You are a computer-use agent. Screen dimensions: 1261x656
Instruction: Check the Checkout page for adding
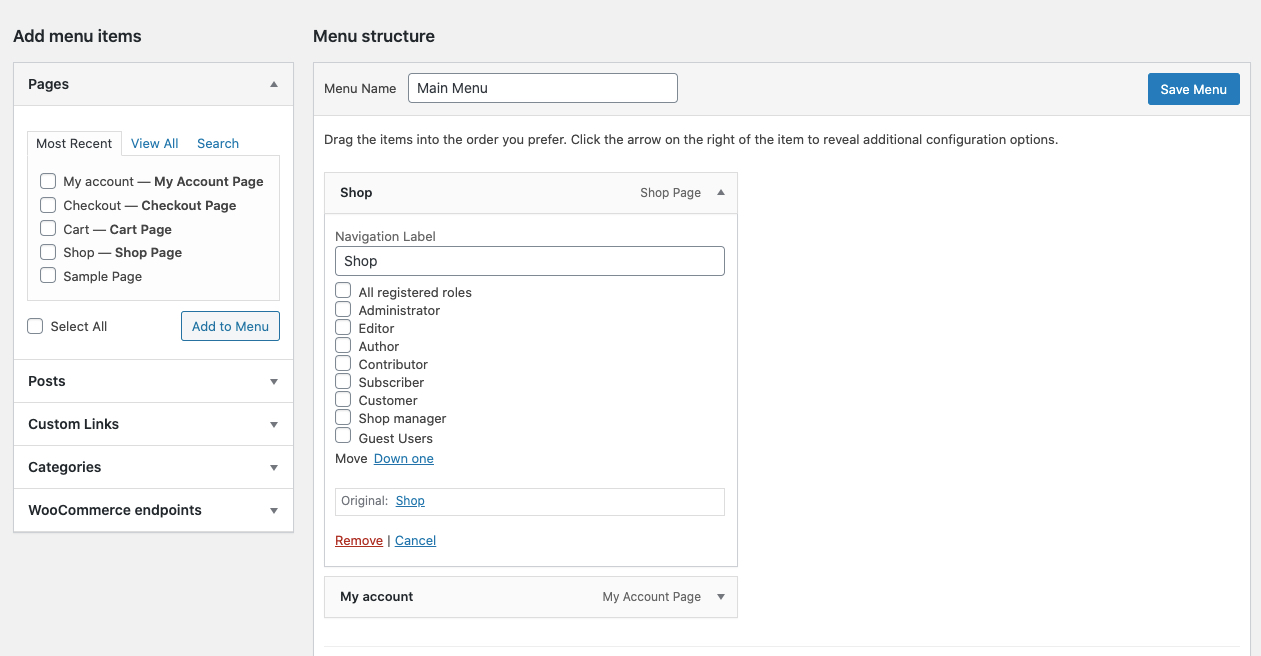tap(47, 205)
